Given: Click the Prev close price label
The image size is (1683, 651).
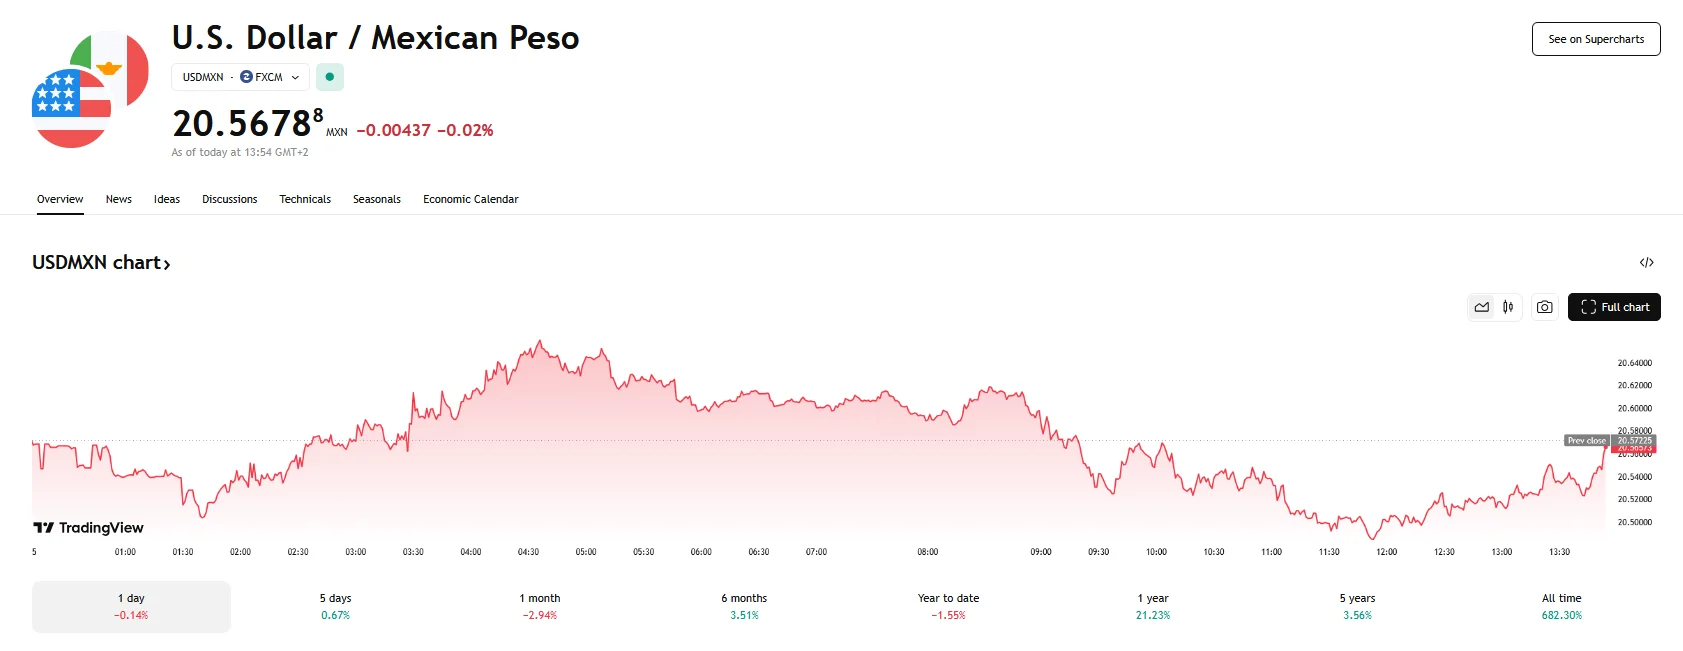Looking at the screenshot, I should [x=1586, y=440].
